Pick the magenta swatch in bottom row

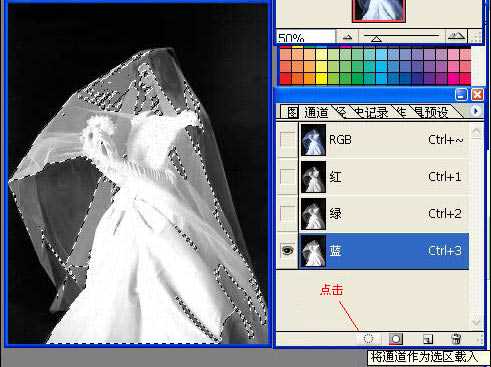pyautogui.click(x=453, y=79)
